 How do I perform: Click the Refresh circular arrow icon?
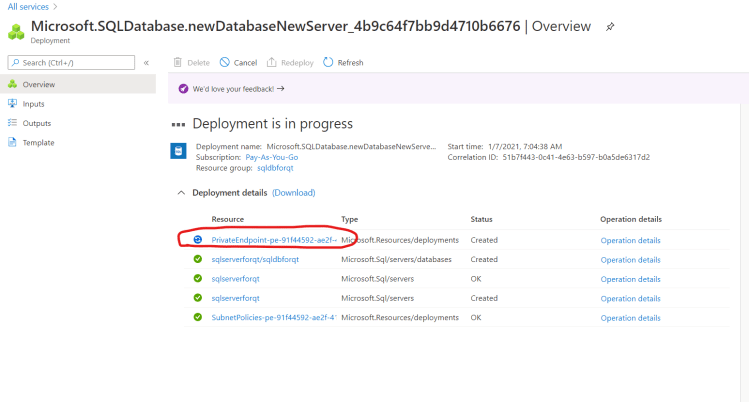(x=328, y=62)
